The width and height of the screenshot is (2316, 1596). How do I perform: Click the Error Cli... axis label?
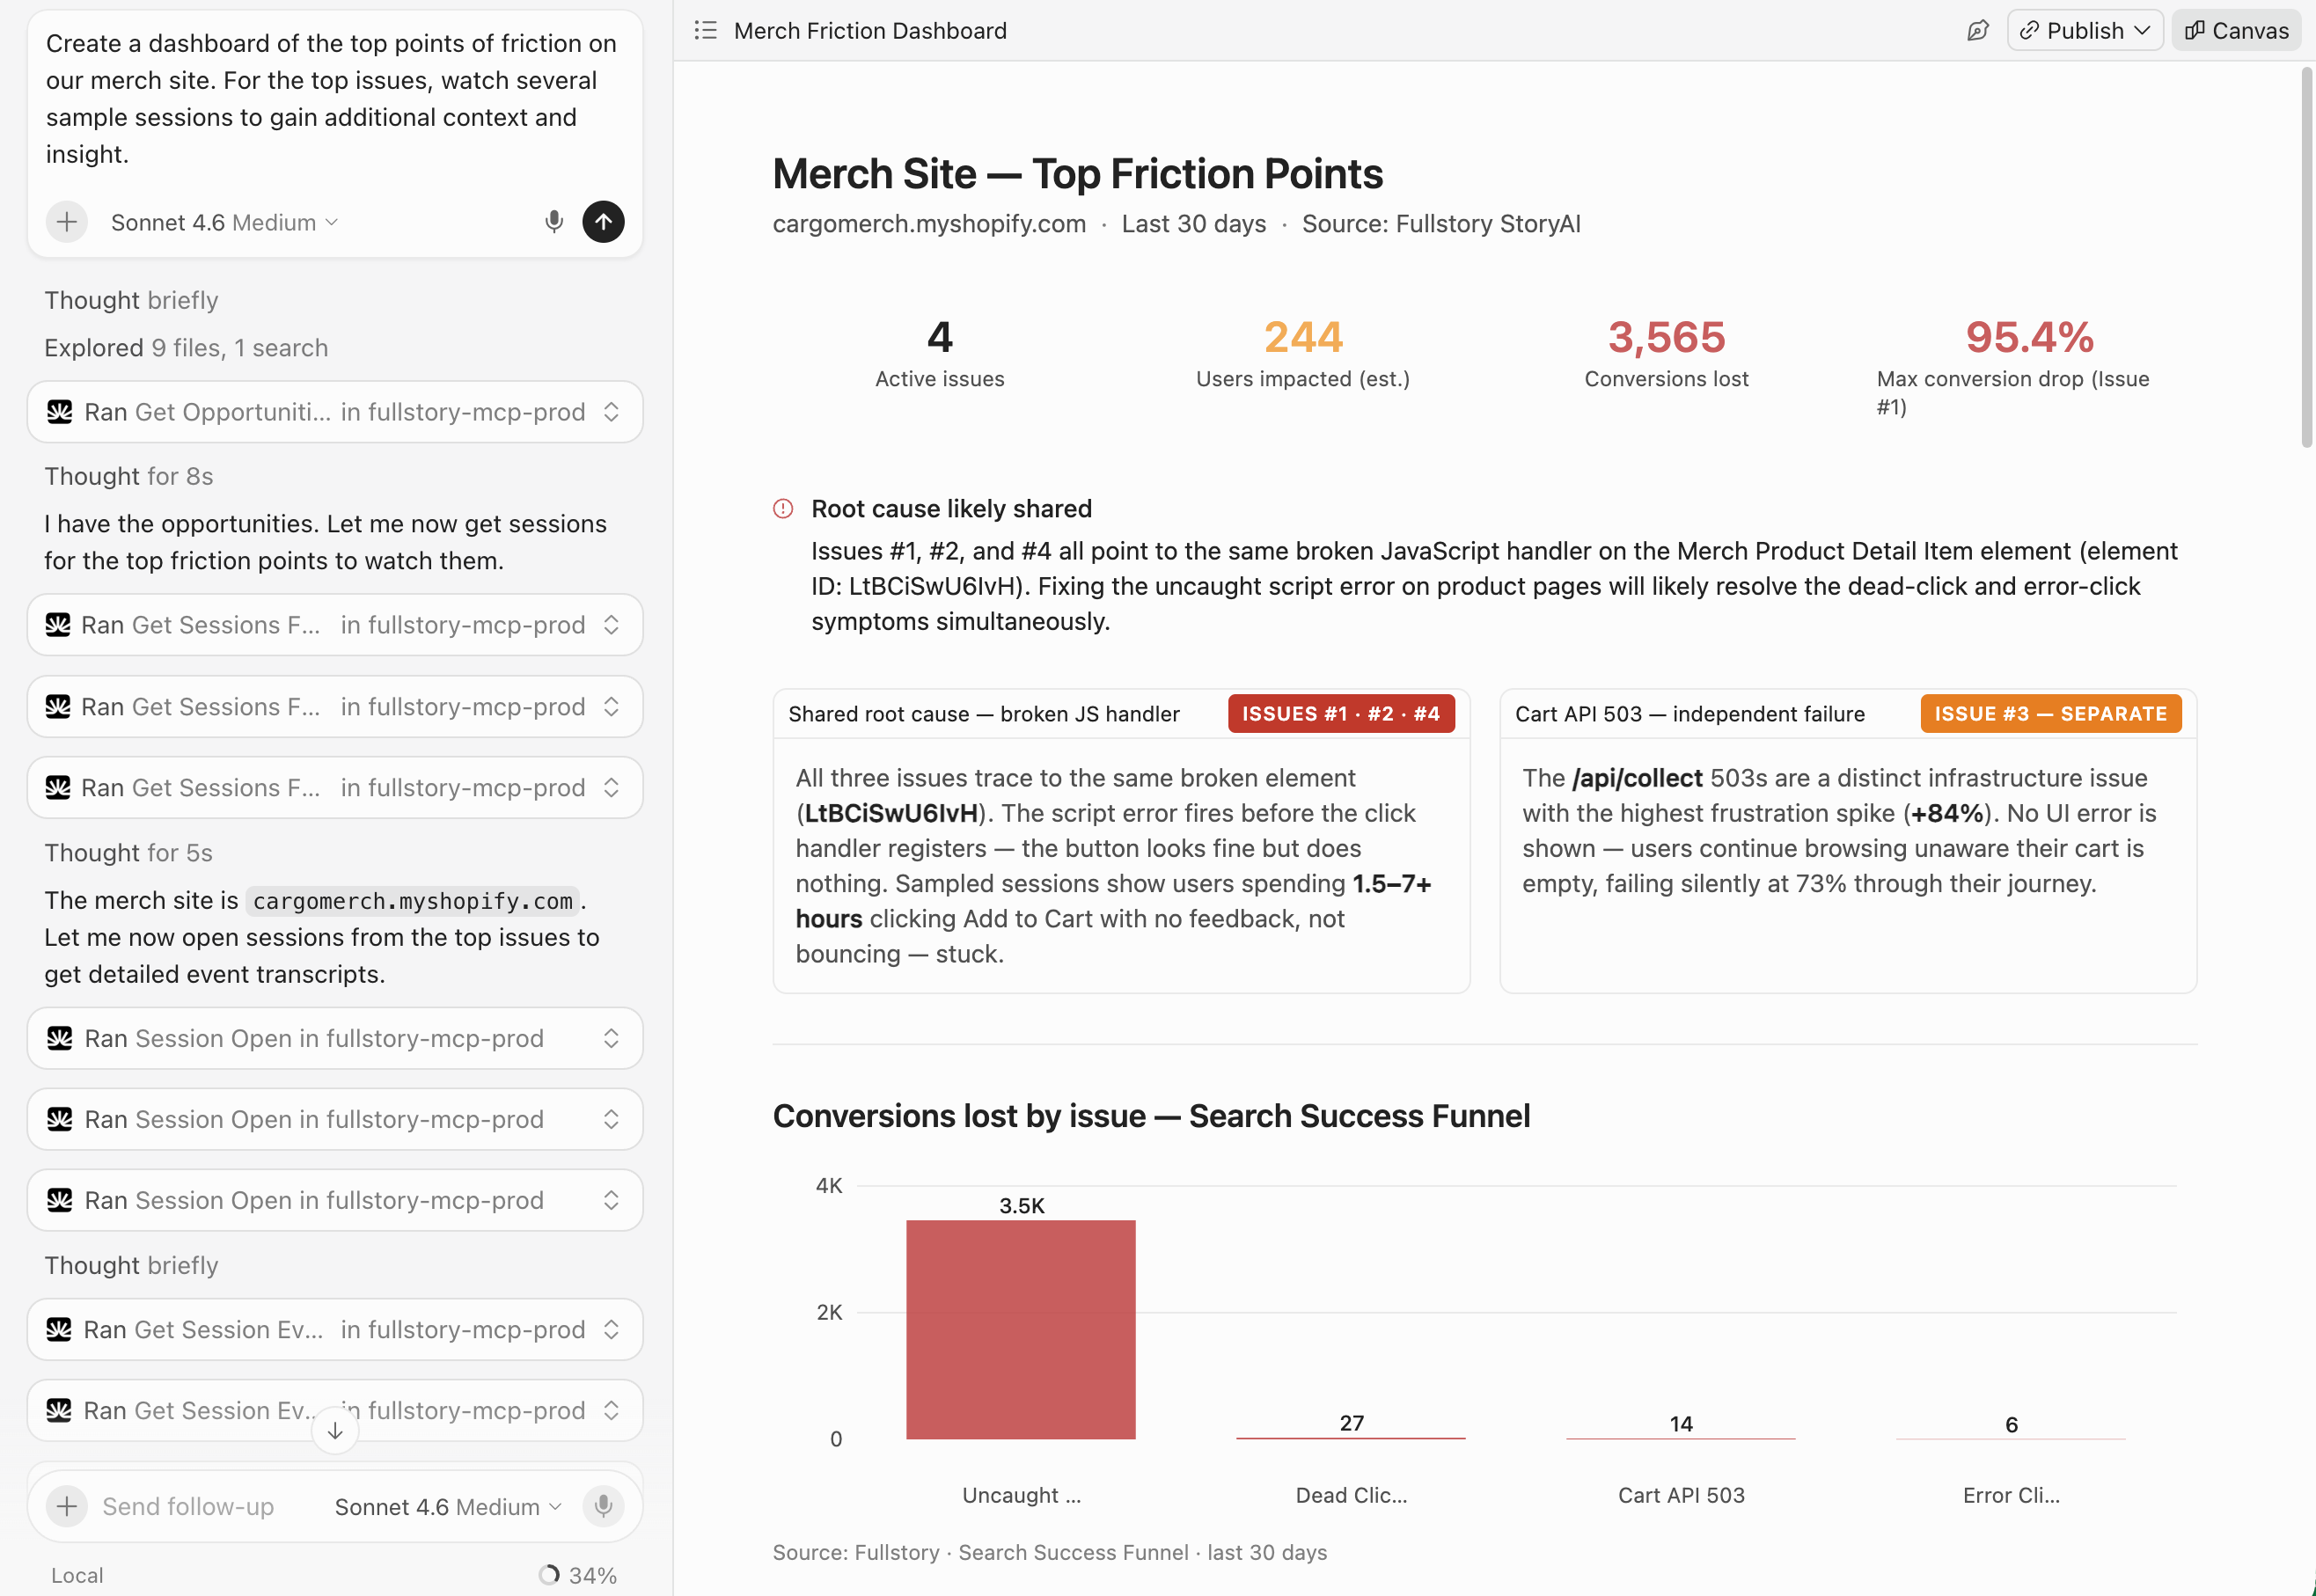[x=2011, y=1495]
